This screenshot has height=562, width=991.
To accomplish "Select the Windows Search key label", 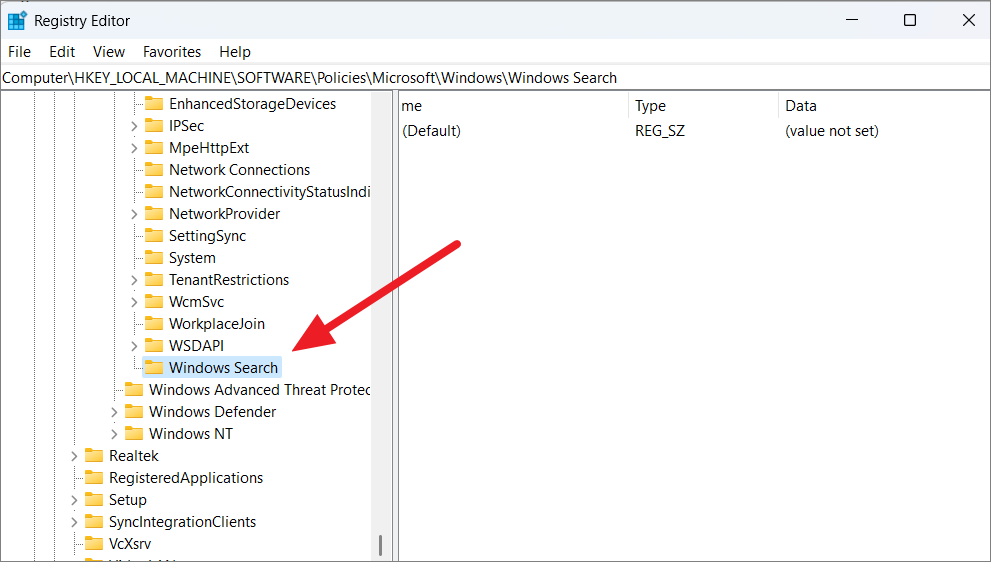I will click(x=223, y=368).
